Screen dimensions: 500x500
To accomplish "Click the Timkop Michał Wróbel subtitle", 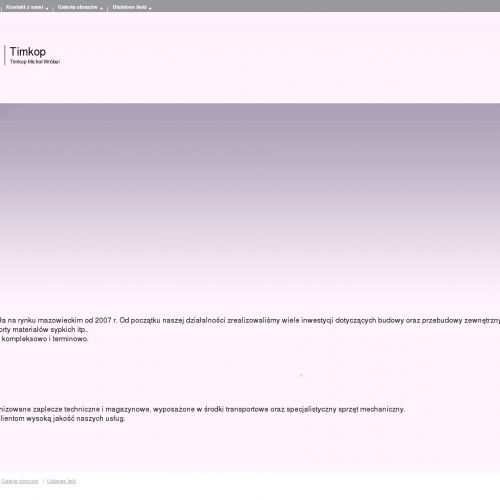I will (35, 62).
